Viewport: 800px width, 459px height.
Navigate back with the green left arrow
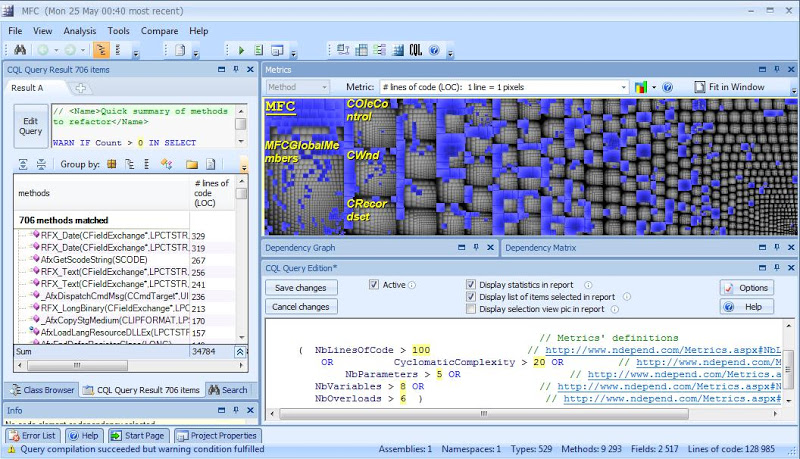43,50
